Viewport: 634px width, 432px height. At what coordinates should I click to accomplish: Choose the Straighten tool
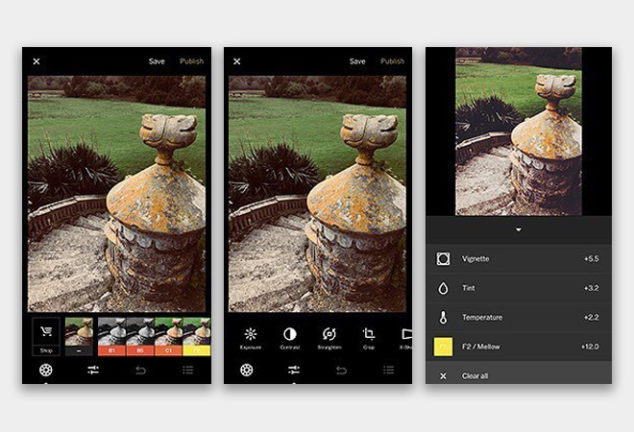click(329, 334)
